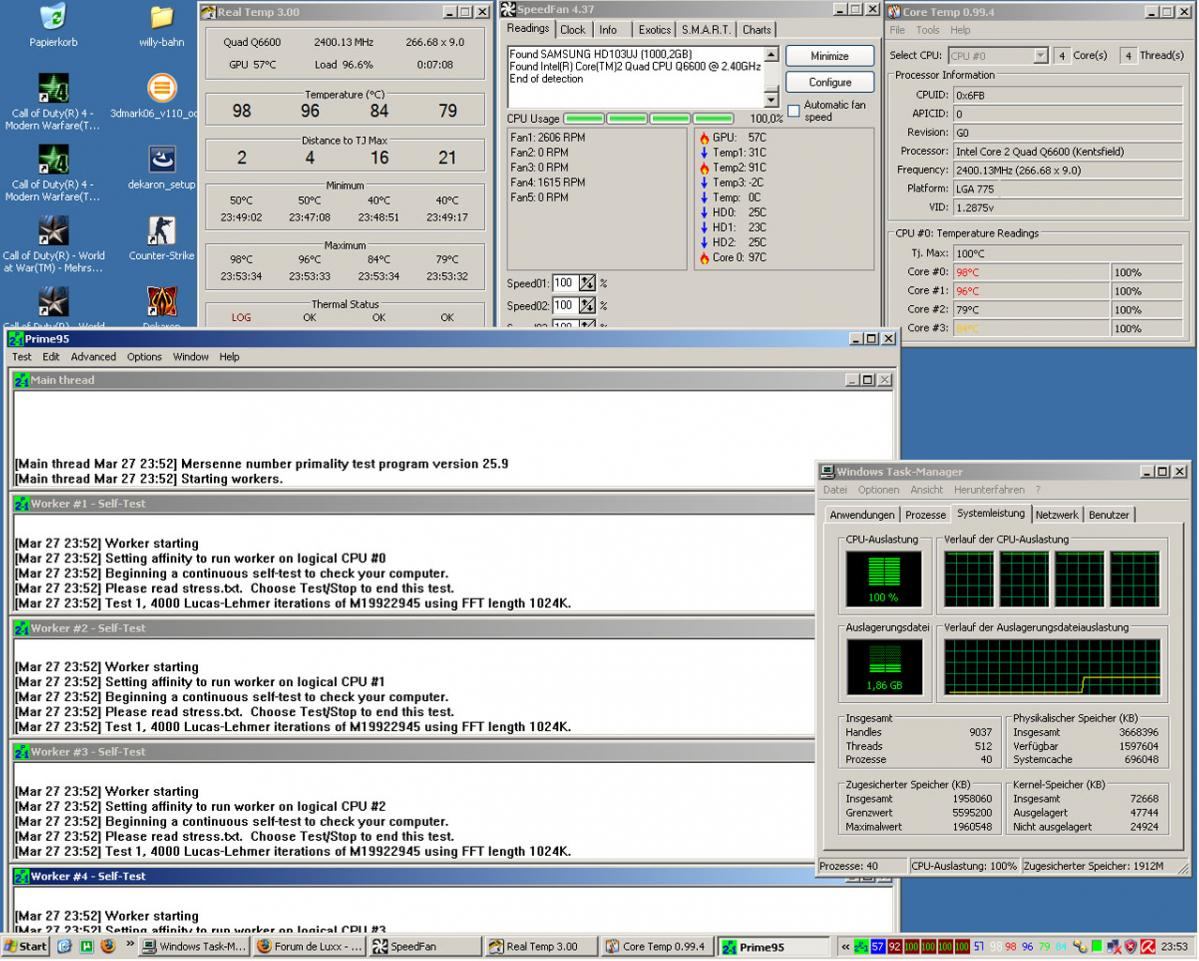Expand the quick launch overflow chevron
The height and width of the screenshot is (961, 1199).
[x=130, y=945]
